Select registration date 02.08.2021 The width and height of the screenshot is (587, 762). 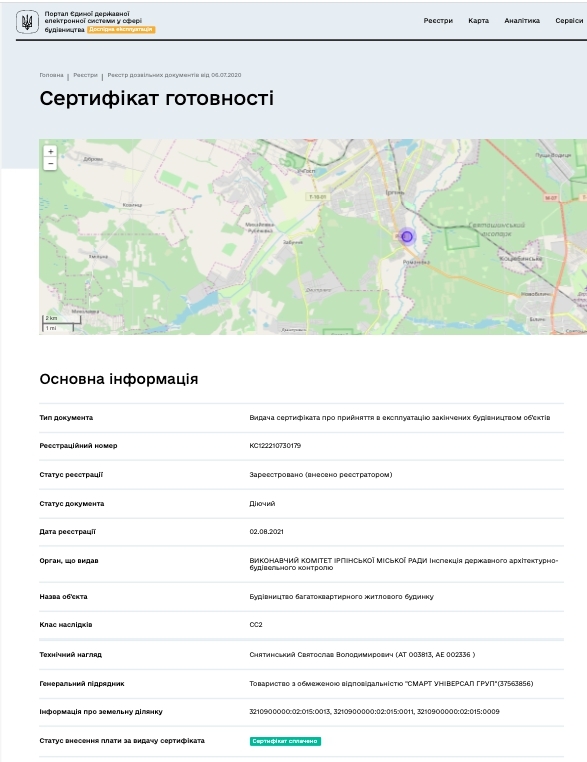pyautogui.click(x=266, y=532)
